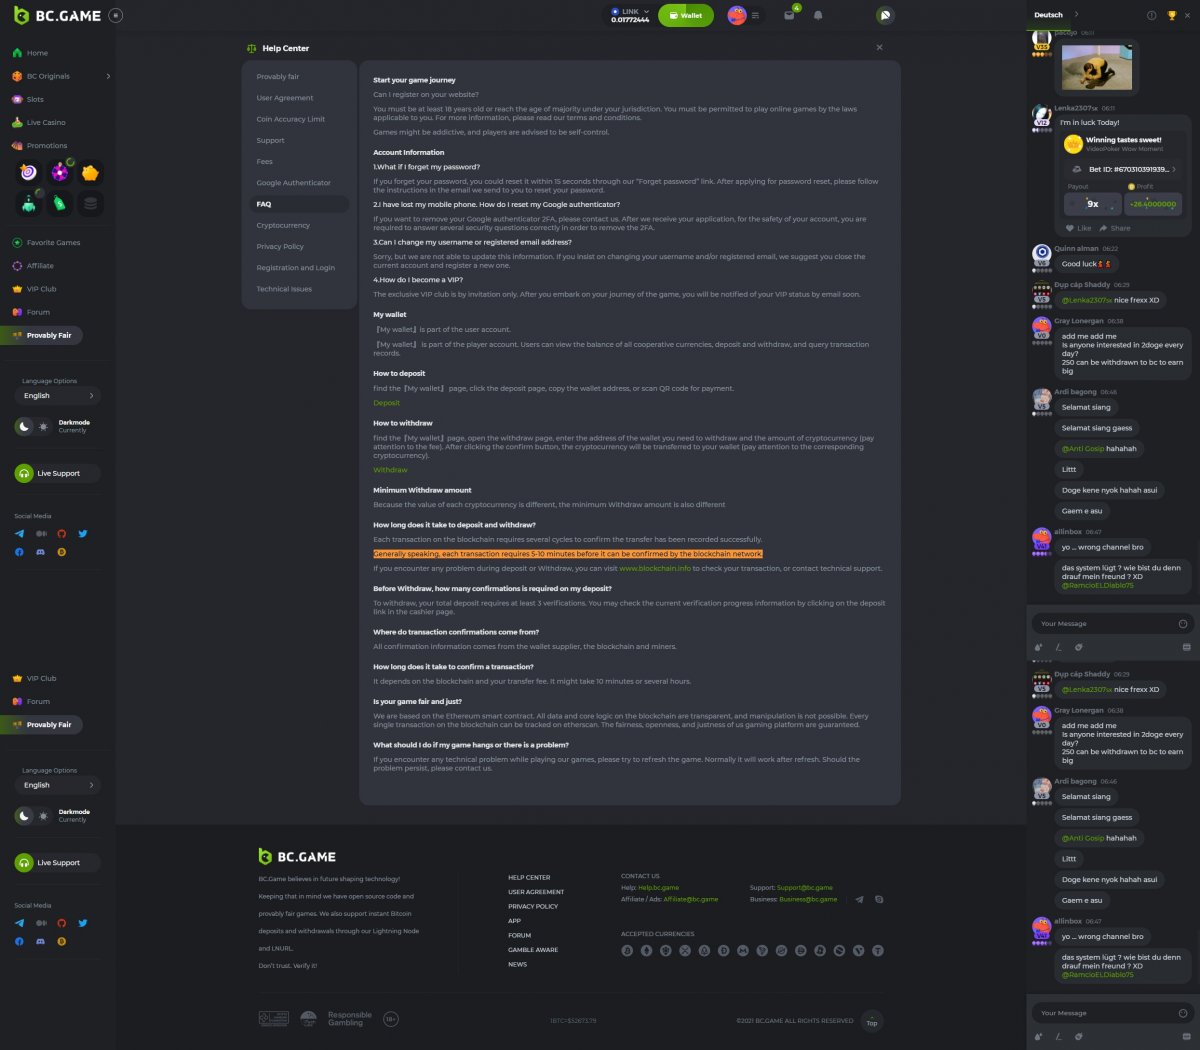Screen dimensions: 1200x1050
Task: Click the piggy bank bonus icon
Action: point(90,173)
